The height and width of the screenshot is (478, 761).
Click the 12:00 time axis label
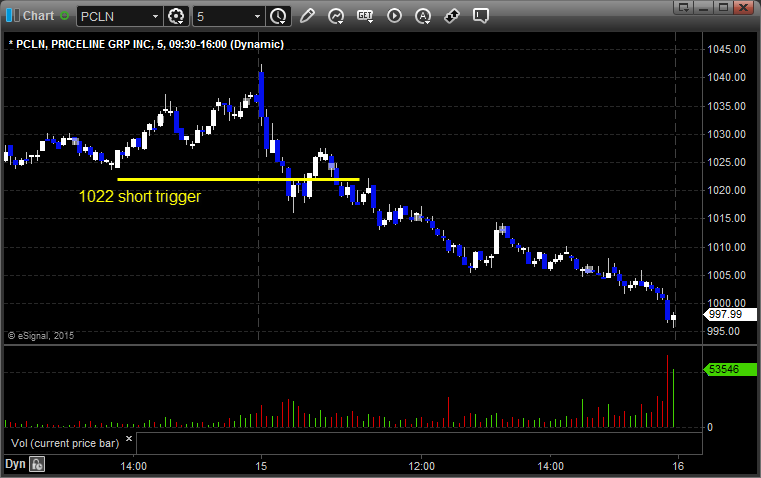(x=421, y=466)
